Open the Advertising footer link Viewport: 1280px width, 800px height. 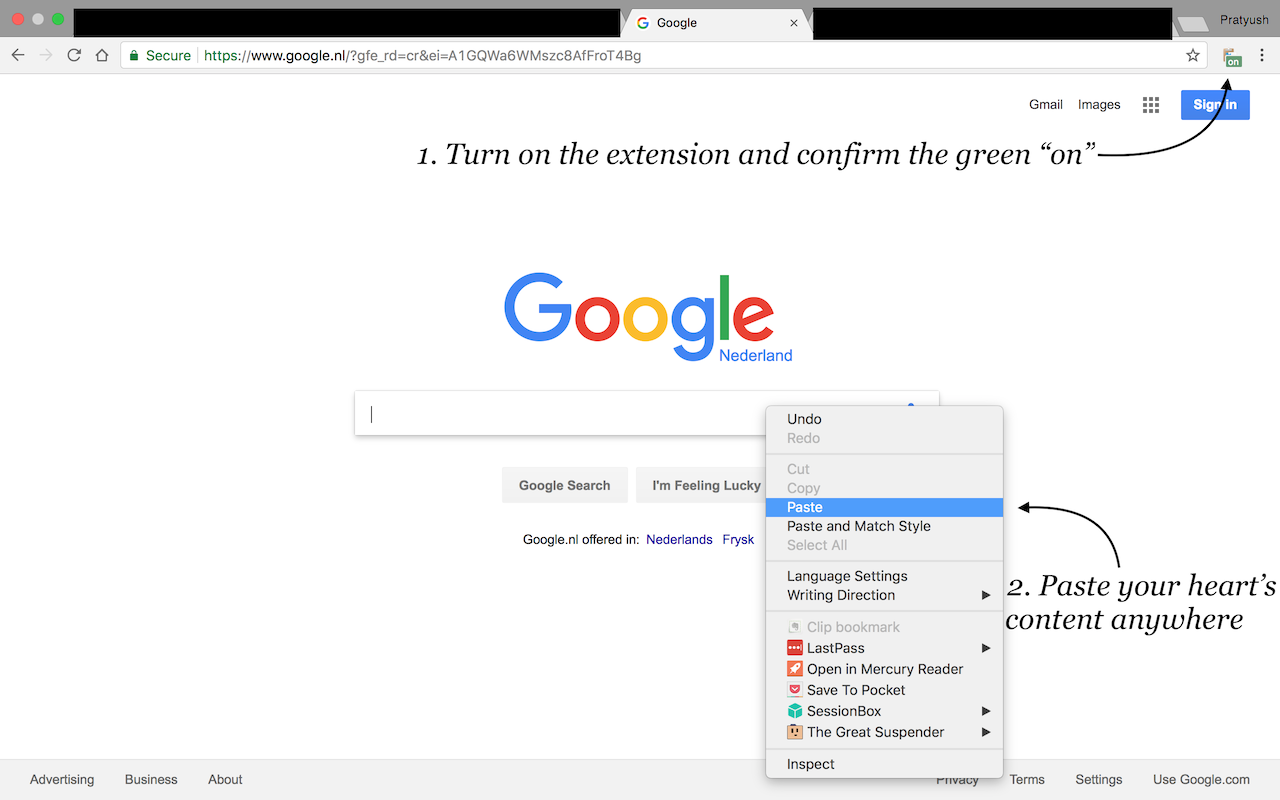62,780
